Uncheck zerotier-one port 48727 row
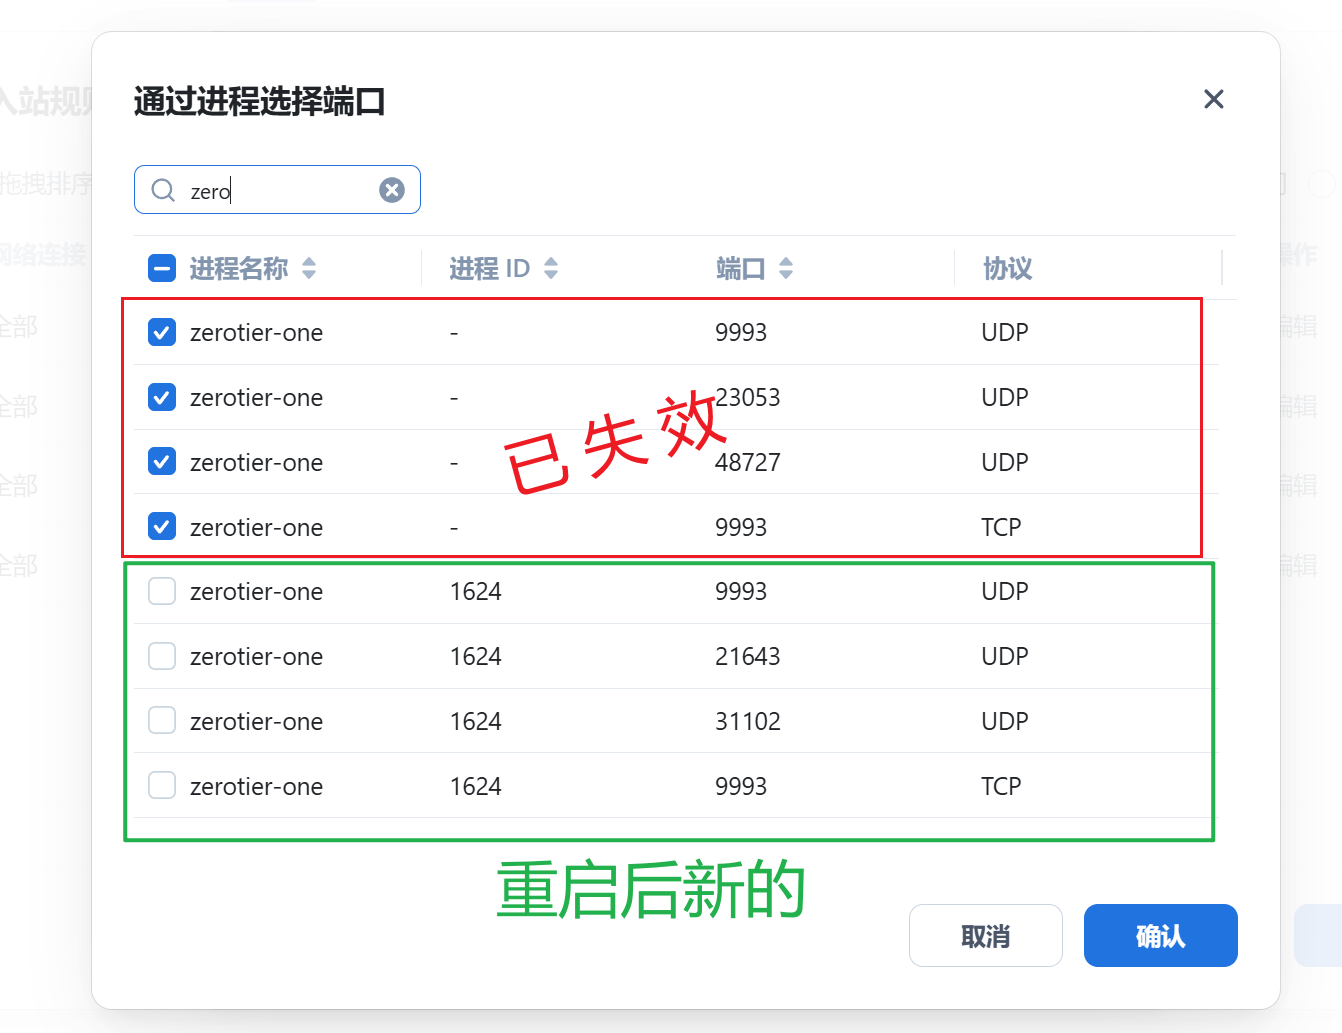Image resolution: width=1342 pixels, height=1033 pixels. click(162, 461)
